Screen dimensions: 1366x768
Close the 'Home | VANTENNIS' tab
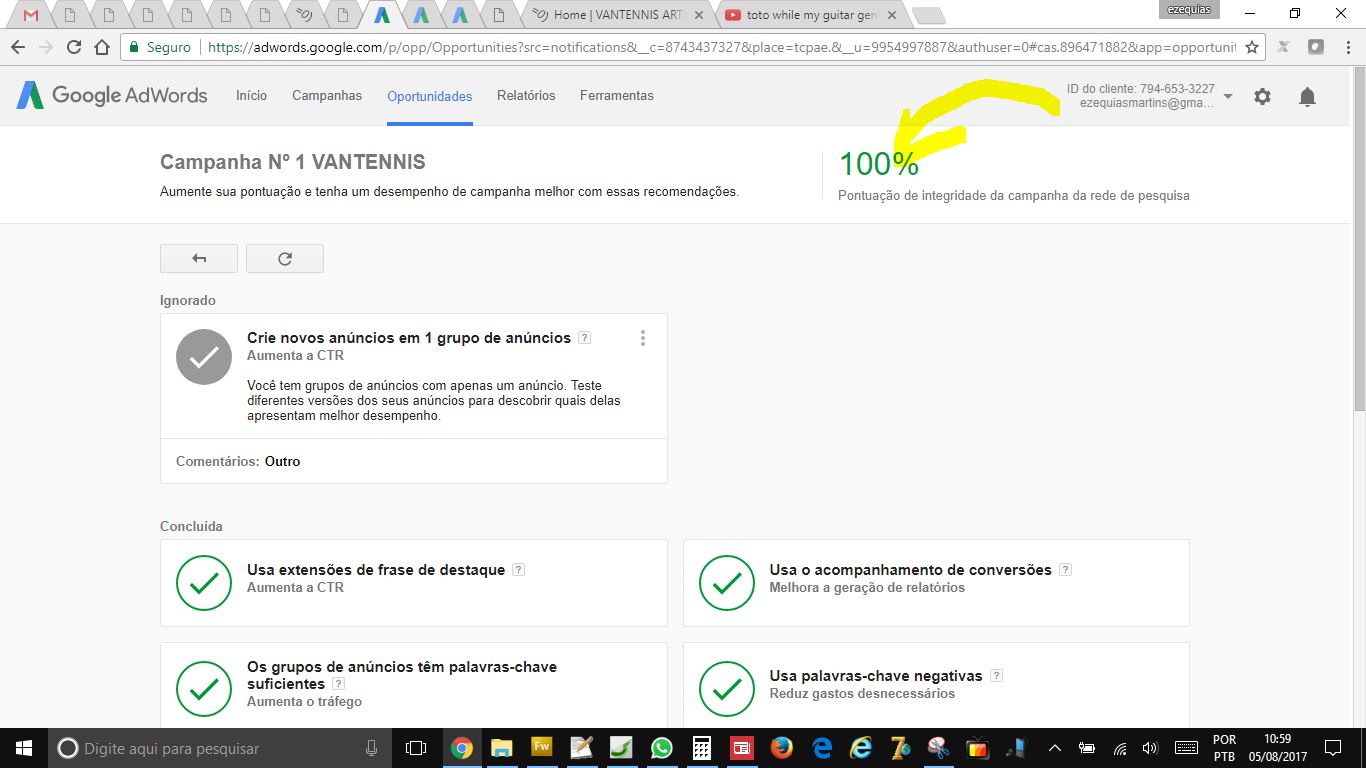pos(698,15)
